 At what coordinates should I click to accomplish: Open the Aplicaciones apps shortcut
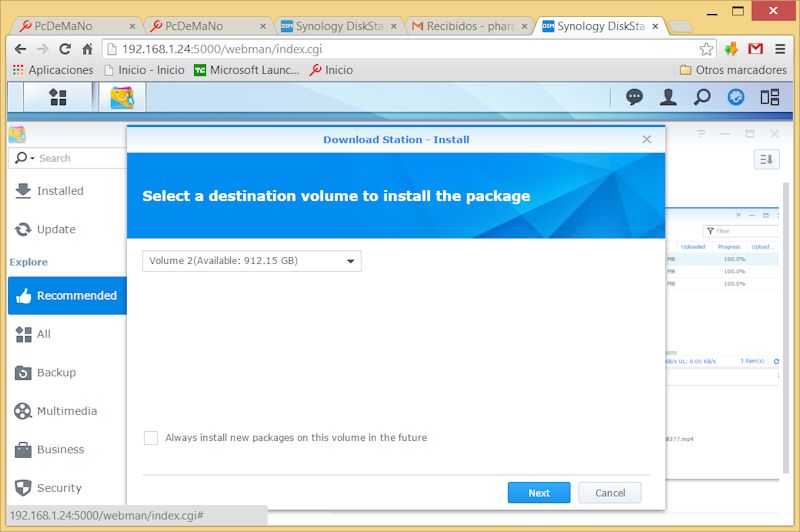point(53,70)
